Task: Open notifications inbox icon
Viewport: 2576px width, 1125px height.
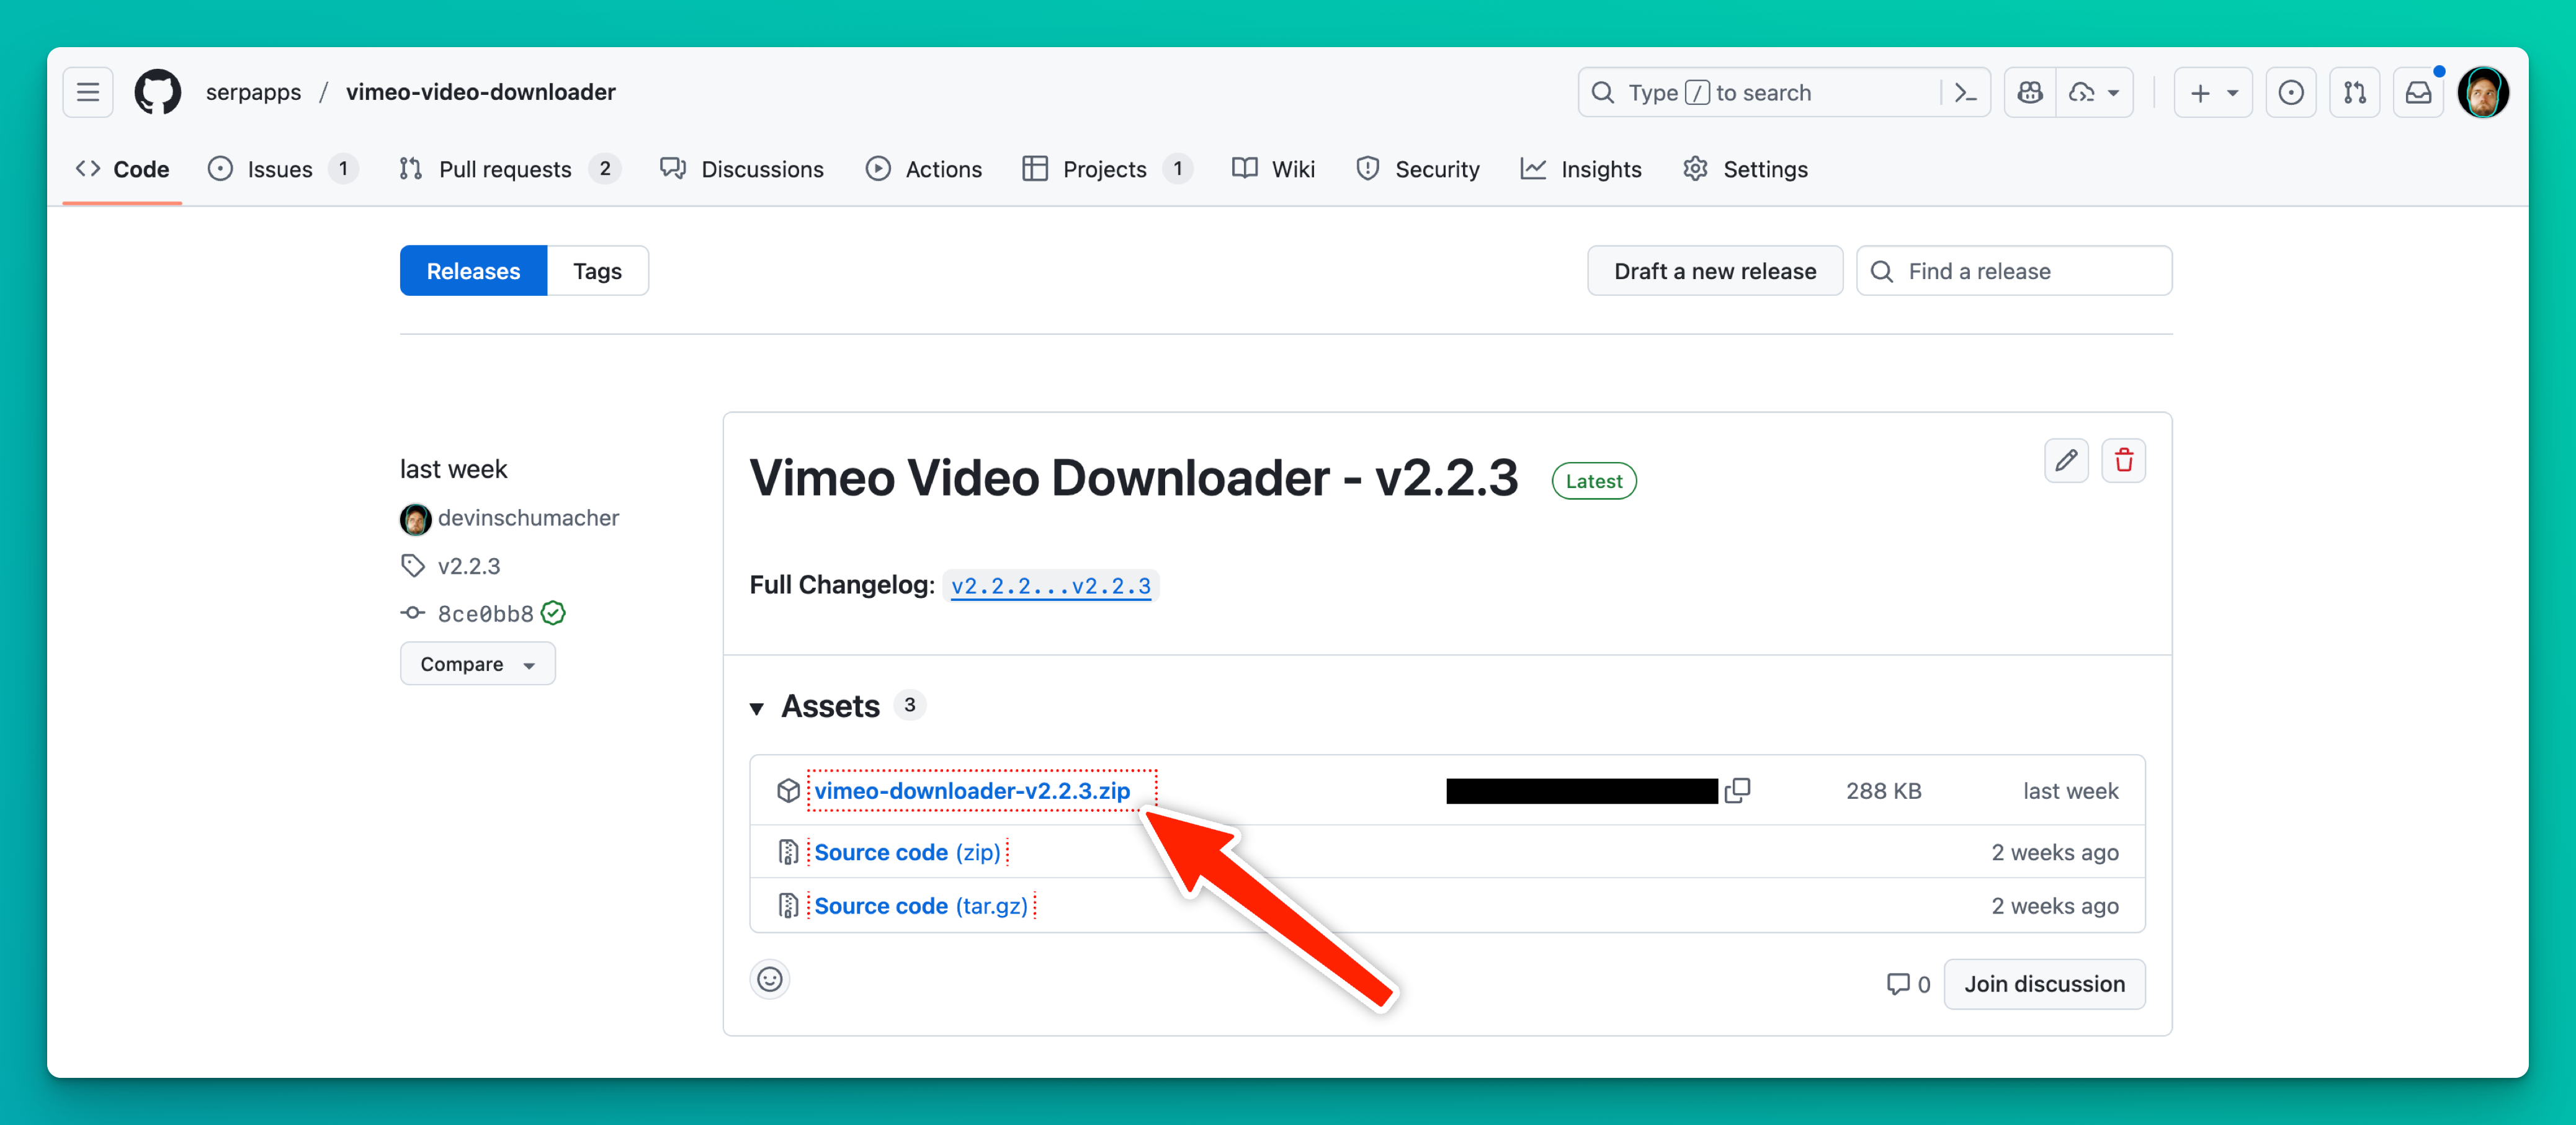Action: pos(2418,93)
